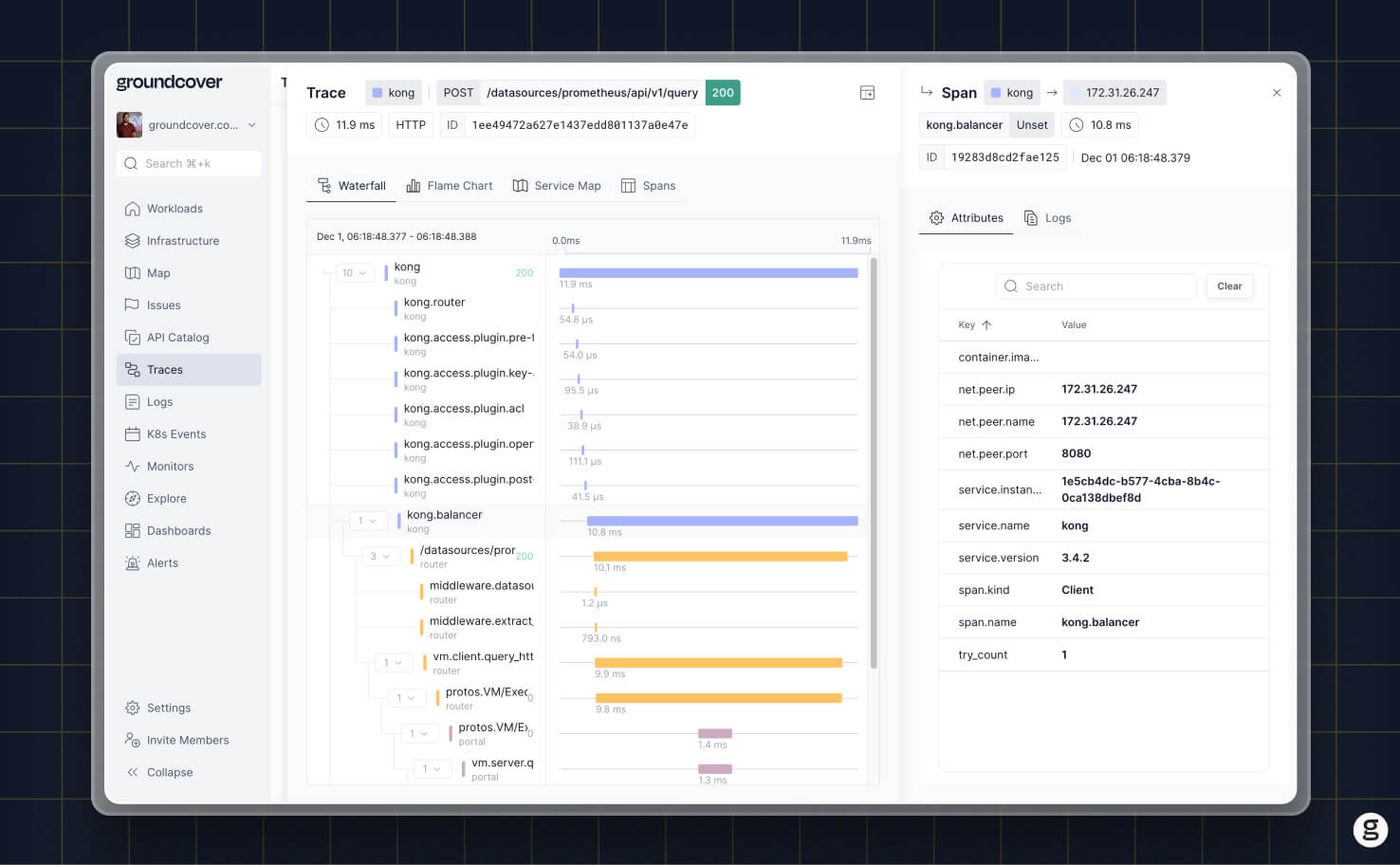1400x865 pixels.
Task: Click the service.name value kong
Action: coord(1075,526)
